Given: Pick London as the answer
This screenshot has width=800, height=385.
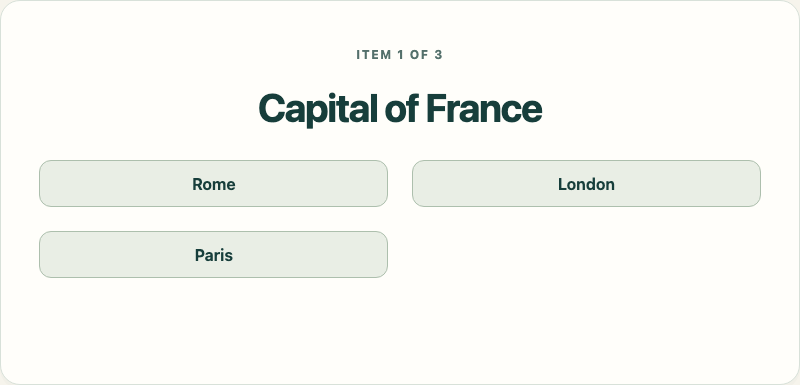Looking at the screenshot, I should (x=586, y=184).
